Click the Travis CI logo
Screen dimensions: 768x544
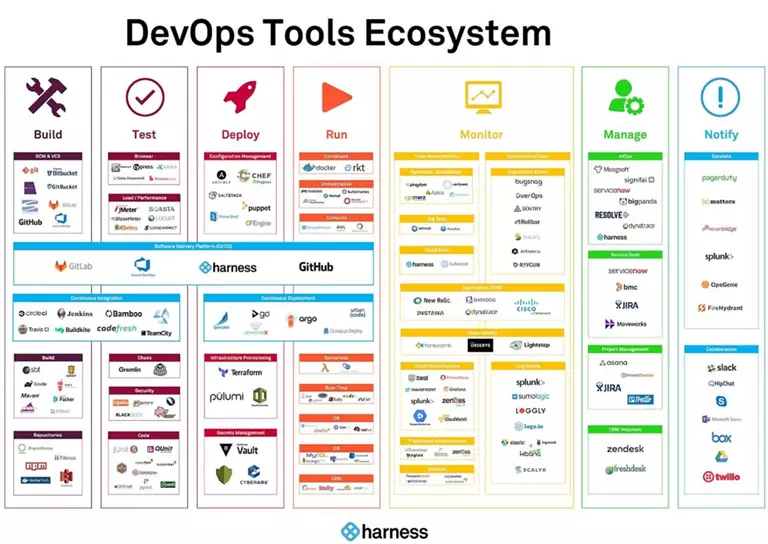click(x=33, y=330)
